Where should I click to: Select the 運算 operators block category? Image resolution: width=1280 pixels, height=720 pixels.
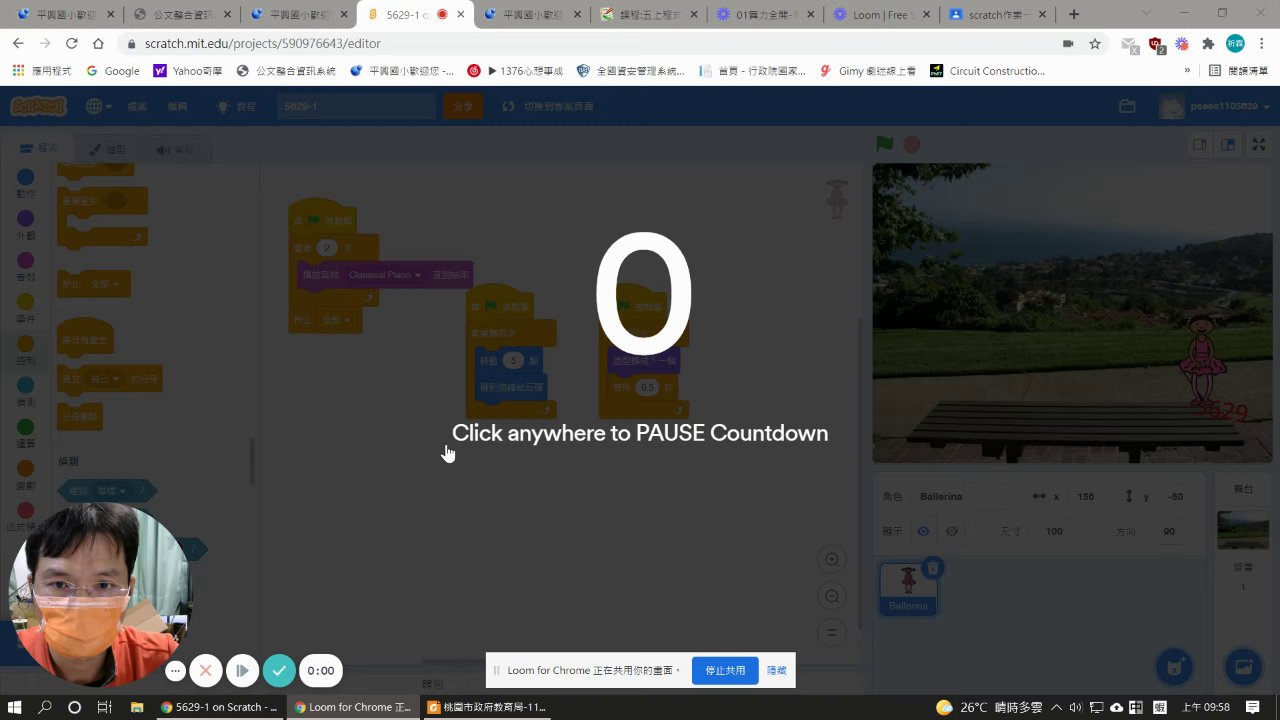click(25, 433)
